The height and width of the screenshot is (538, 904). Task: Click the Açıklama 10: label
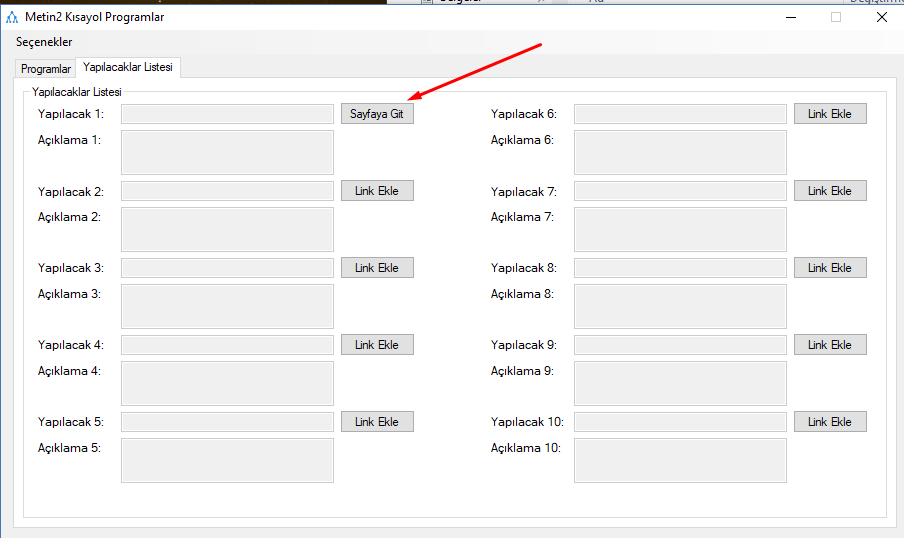[x=526, y=448]
